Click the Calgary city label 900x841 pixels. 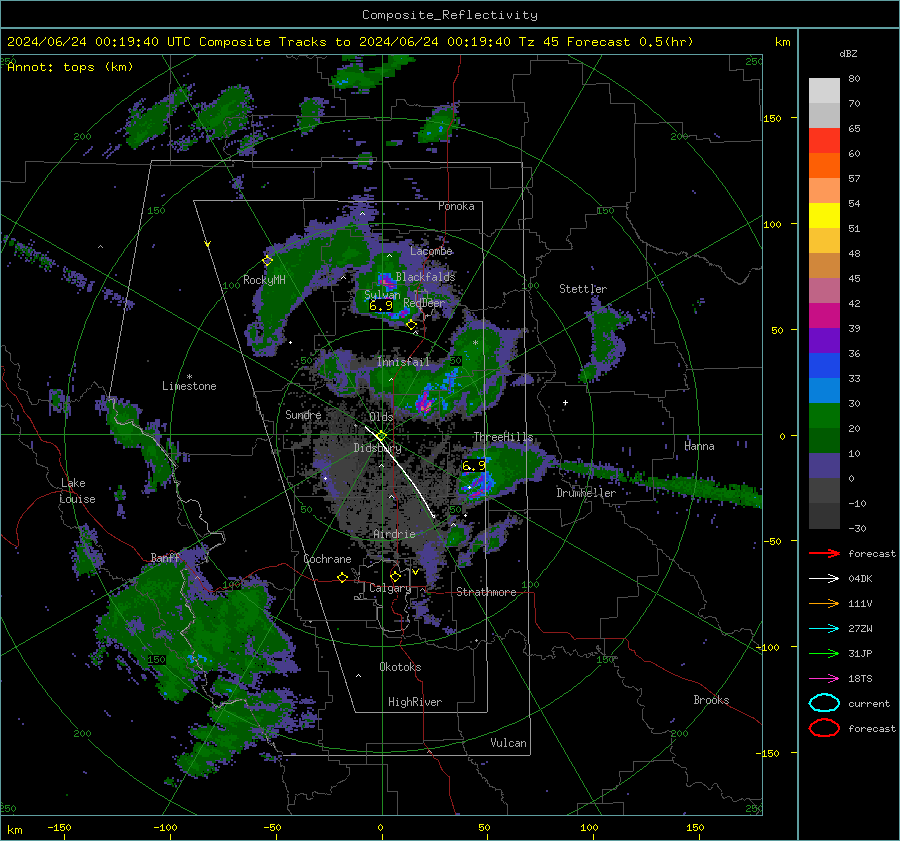[390, 588]
